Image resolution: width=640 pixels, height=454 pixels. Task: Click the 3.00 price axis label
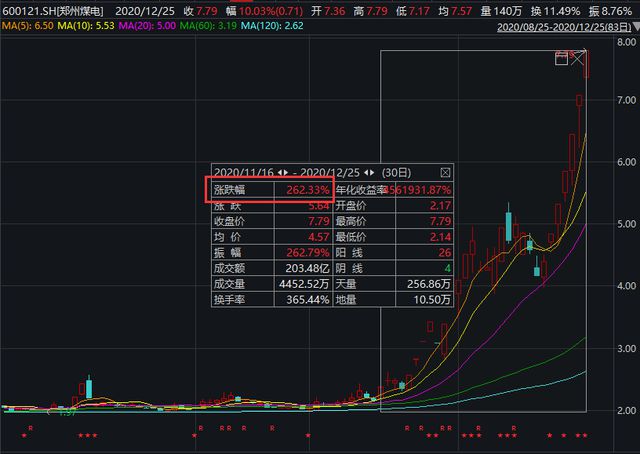click(627, 349)
